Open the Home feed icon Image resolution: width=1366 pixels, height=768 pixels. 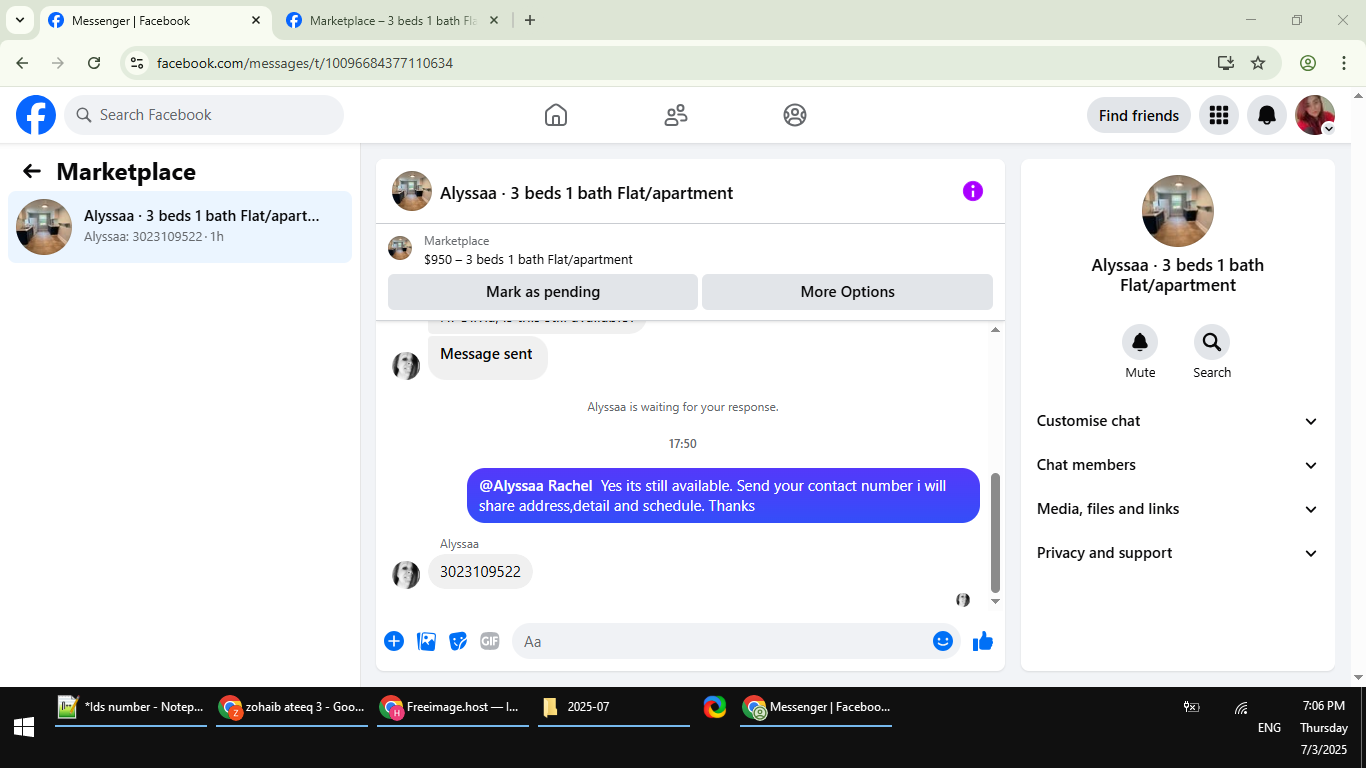click(x=556, y=115)
